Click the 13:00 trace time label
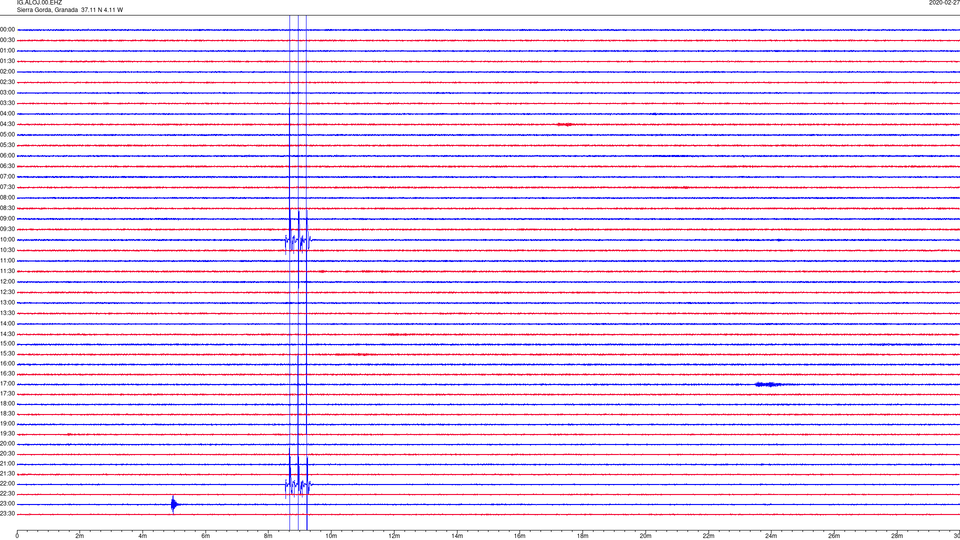 point(7,302)
